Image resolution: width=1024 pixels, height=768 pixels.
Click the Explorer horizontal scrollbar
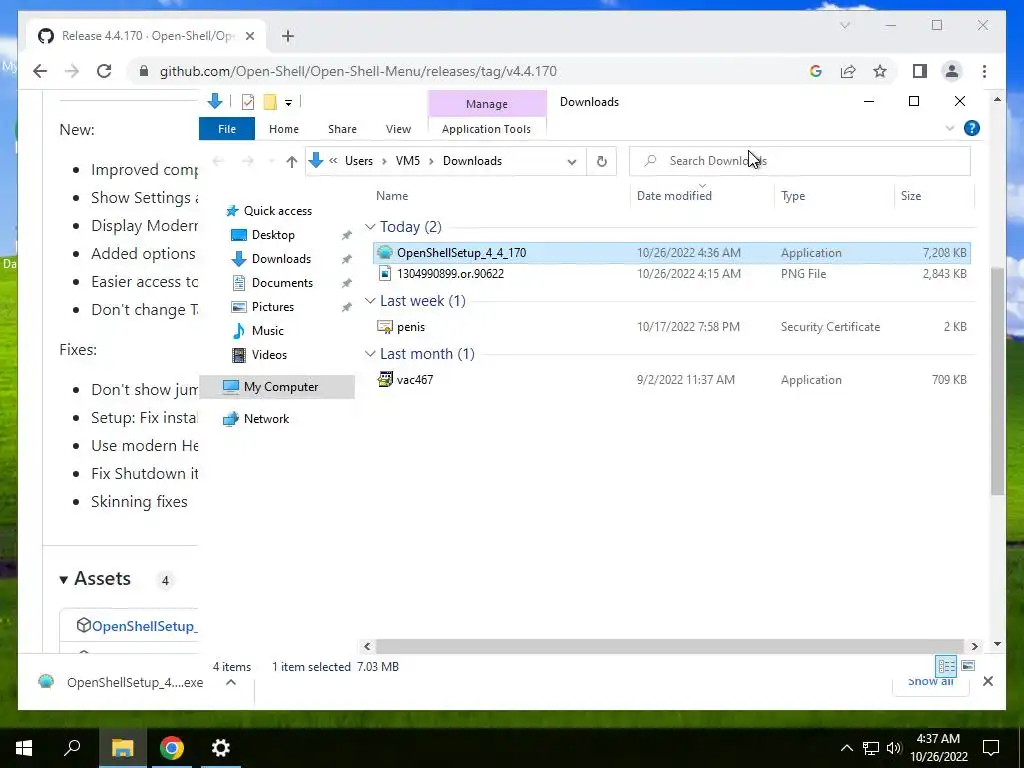tap(669, 646)
